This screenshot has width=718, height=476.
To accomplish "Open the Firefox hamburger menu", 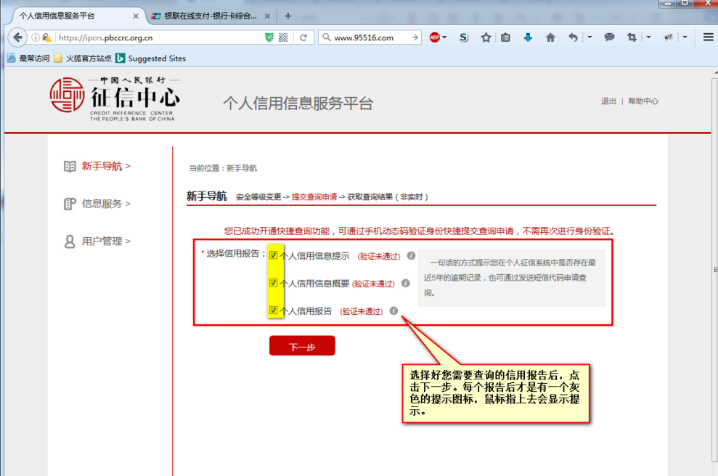I will pyautogui.click(x=705, y=38).
